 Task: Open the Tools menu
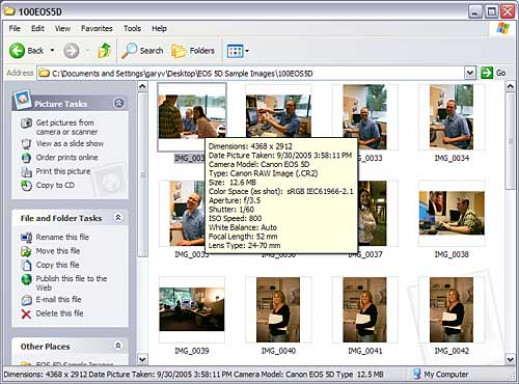click(132, 28)
